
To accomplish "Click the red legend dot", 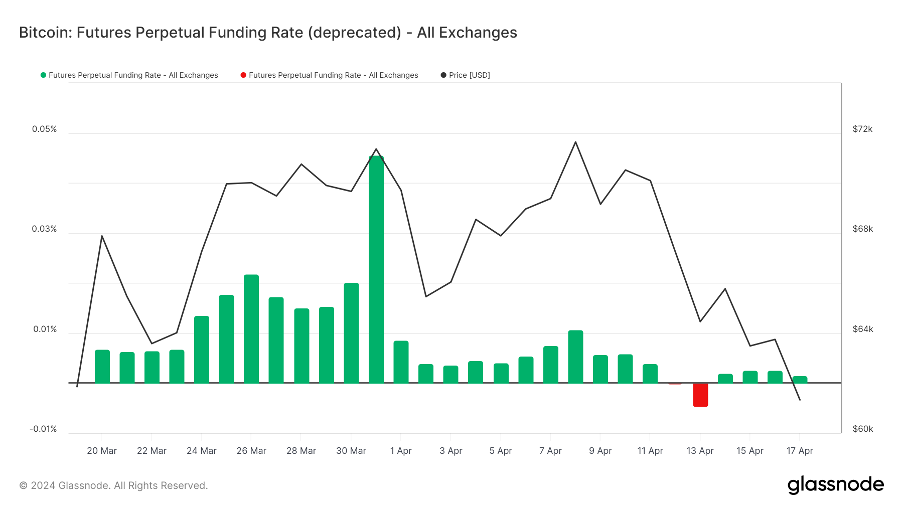I will point(243,75).
